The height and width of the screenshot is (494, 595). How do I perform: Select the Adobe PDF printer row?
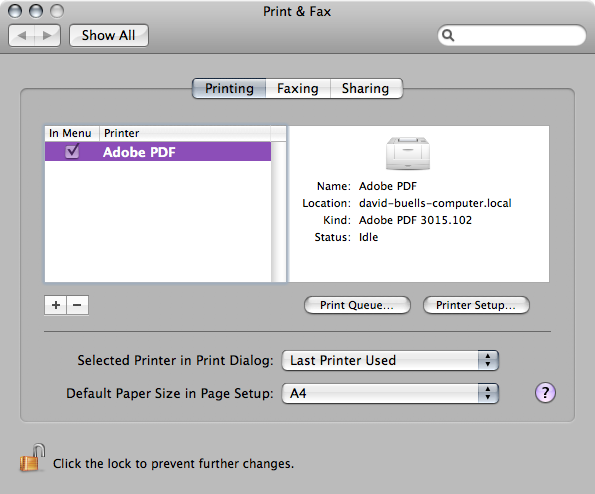(x=158, y=151)
